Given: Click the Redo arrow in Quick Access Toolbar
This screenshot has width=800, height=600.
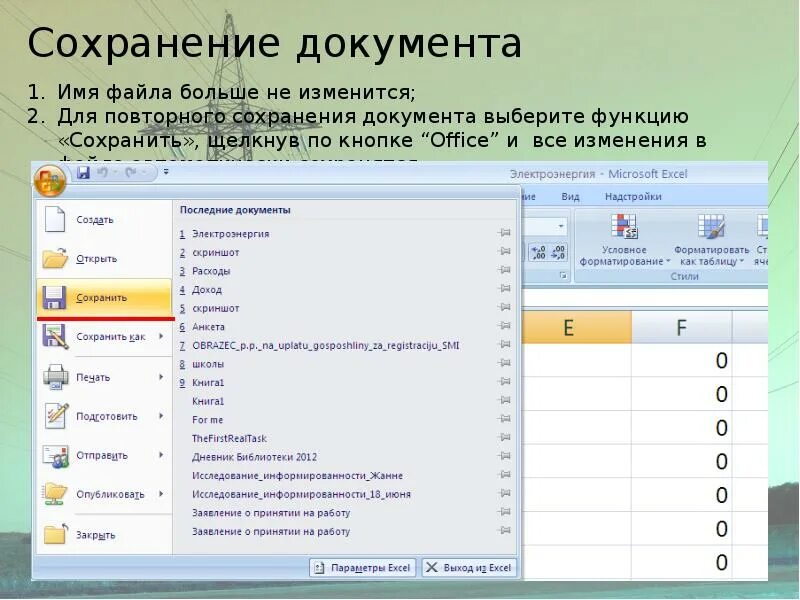Looking at the screenshot, I should pyautogui.click(x=131, y=173).
